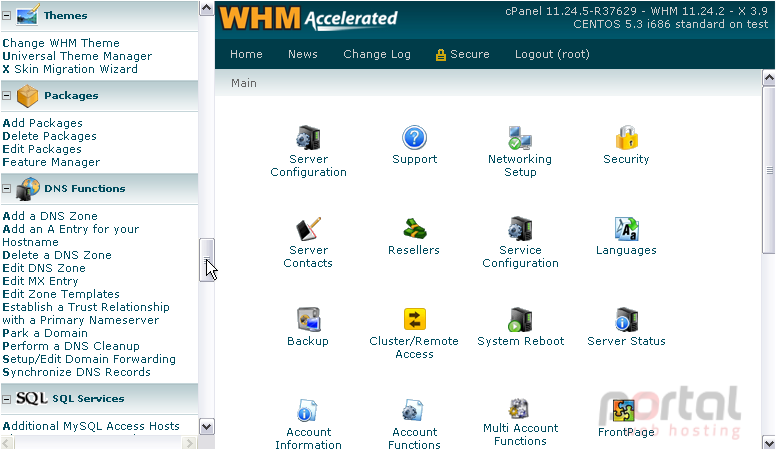Collapse the Themes section
Image resolution: width=776 pixels, height=450 pixels.
click(x=6, y=15)
